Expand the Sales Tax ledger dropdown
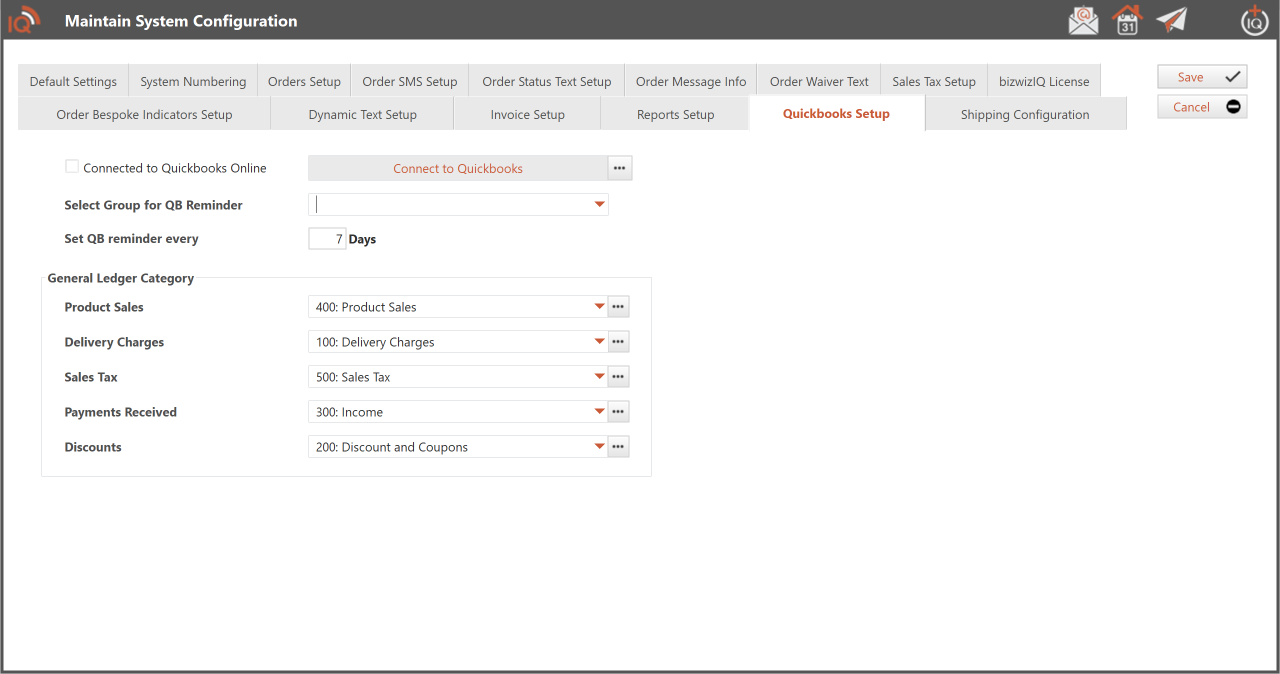1280x674 pixels. pos(599,377)
